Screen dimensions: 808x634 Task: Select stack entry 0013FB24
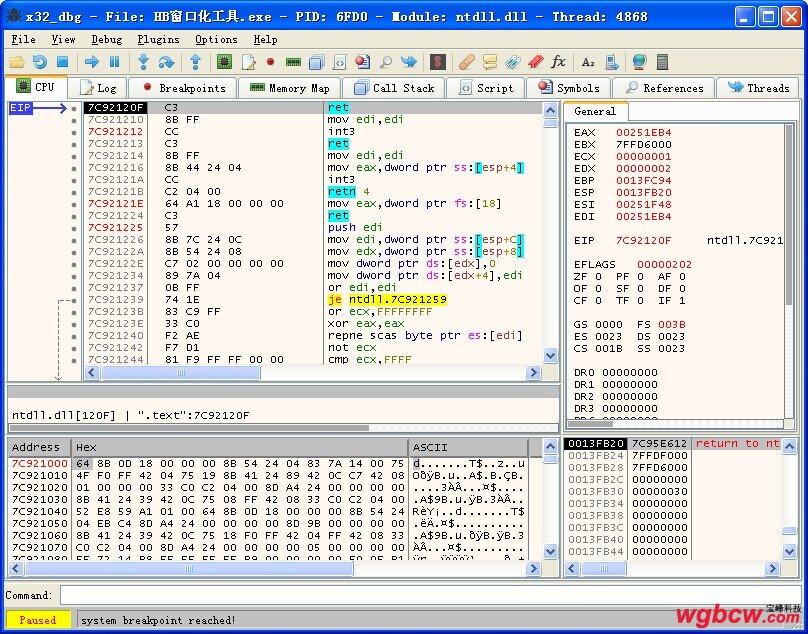[596, 456]
